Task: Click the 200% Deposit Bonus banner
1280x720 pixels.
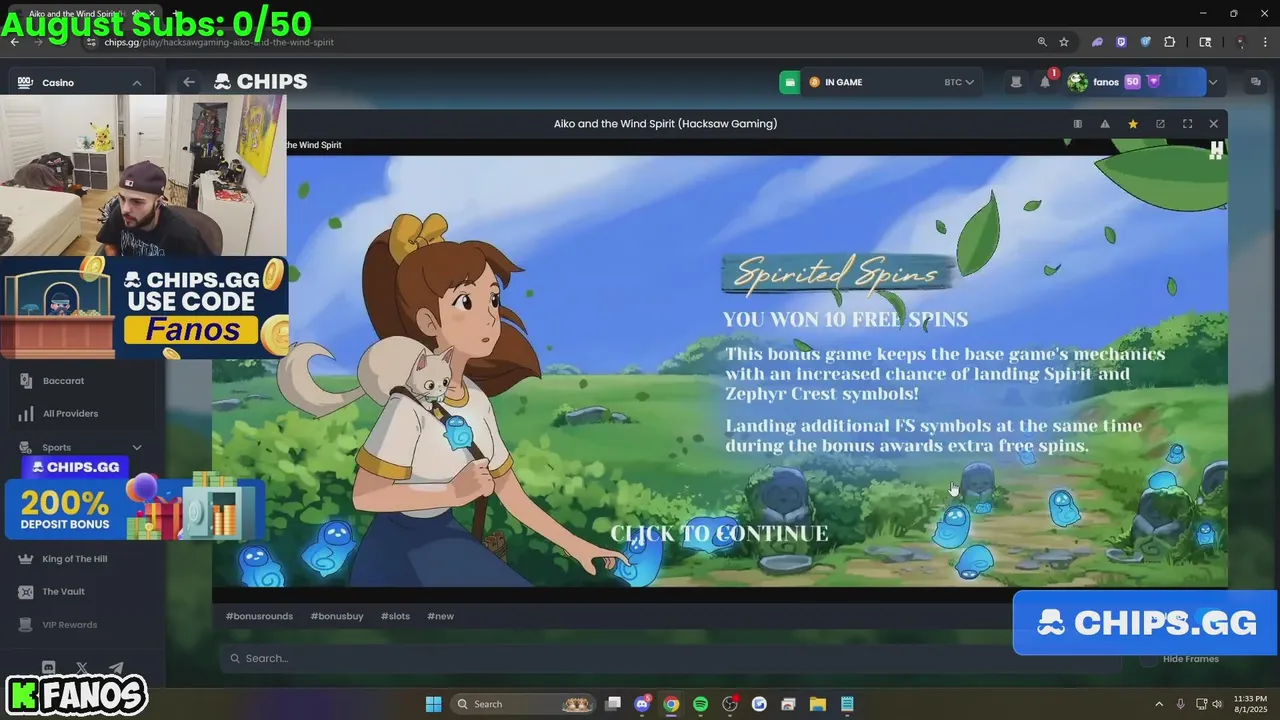Action: coord(135,510)
